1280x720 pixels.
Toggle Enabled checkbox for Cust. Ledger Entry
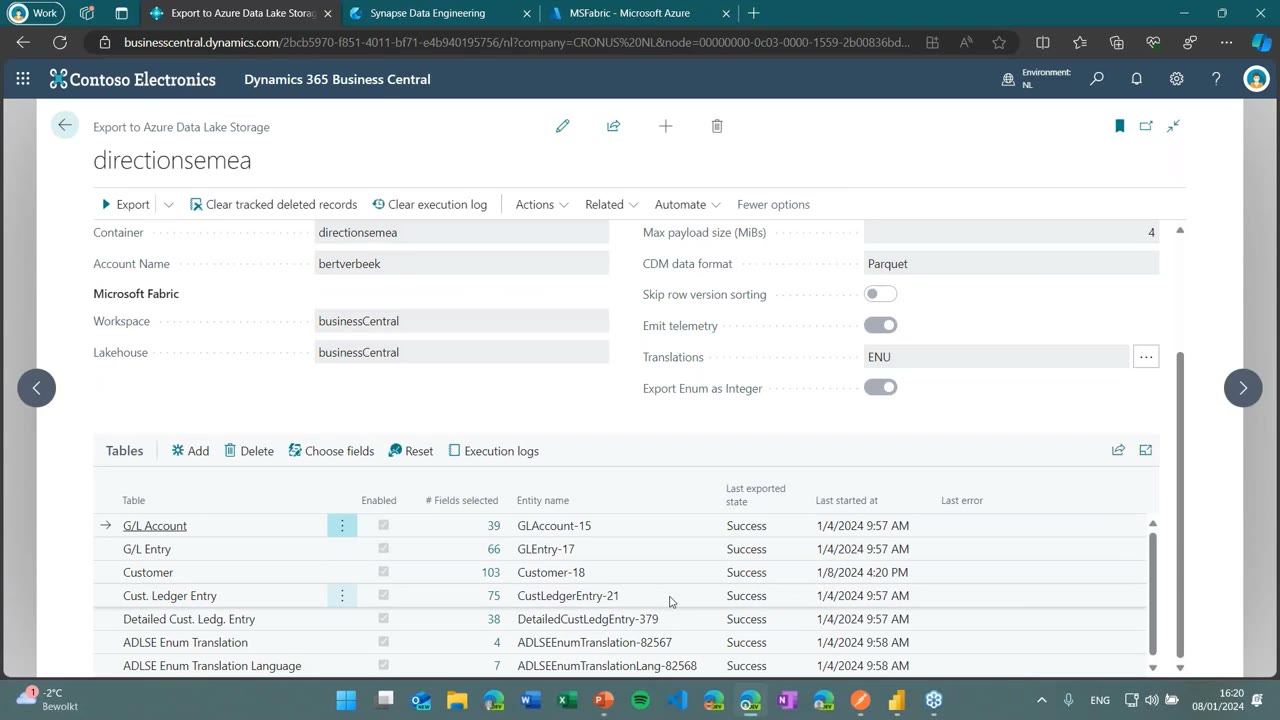pos(383,595)
